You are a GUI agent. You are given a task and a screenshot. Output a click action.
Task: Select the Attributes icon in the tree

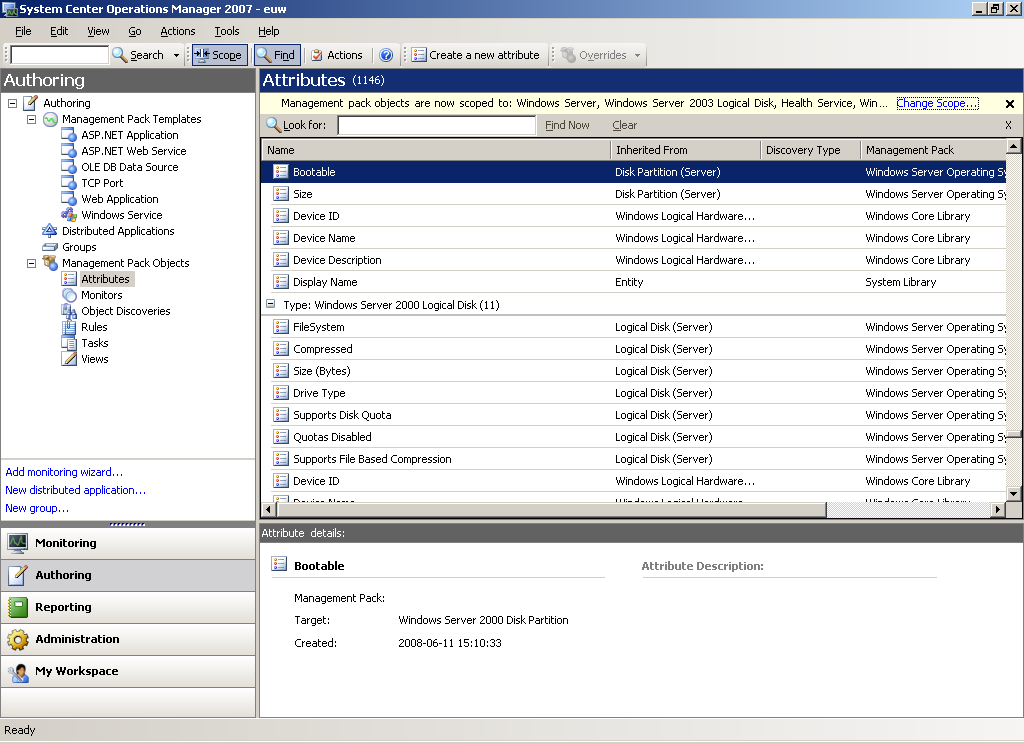[69, 279]
